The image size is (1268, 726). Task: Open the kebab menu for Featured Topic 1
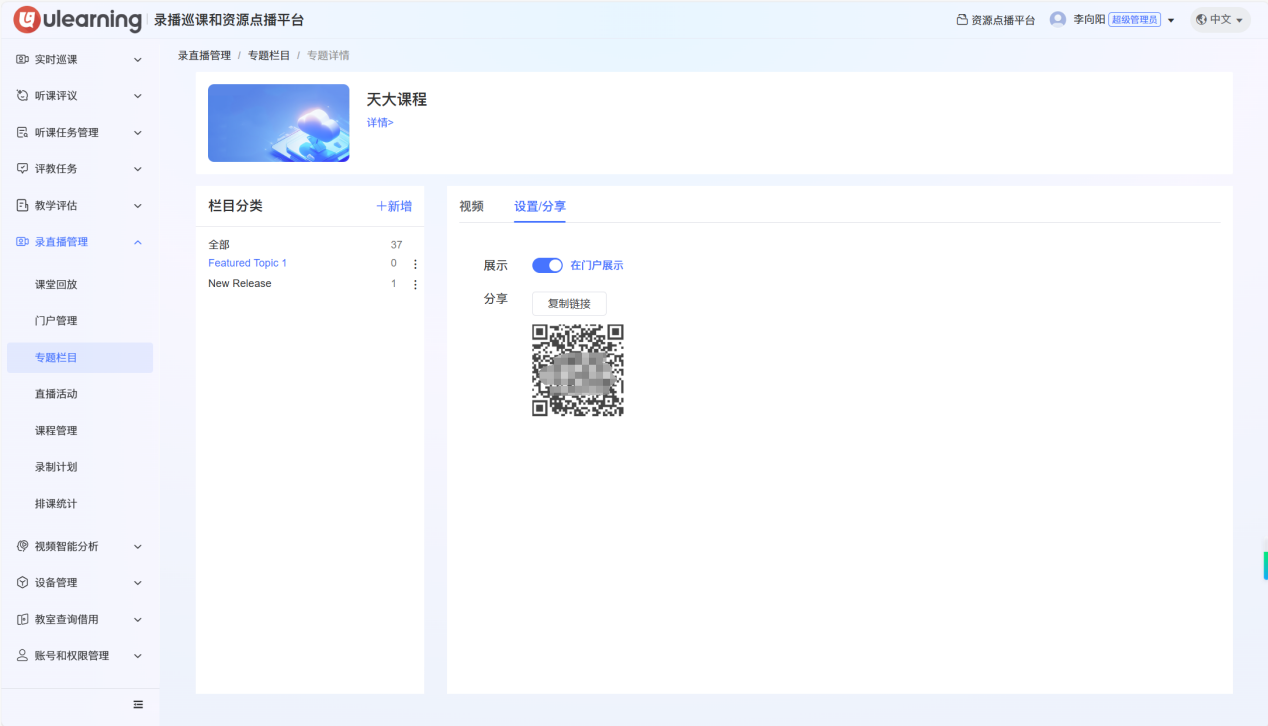(x=415, y=263)
